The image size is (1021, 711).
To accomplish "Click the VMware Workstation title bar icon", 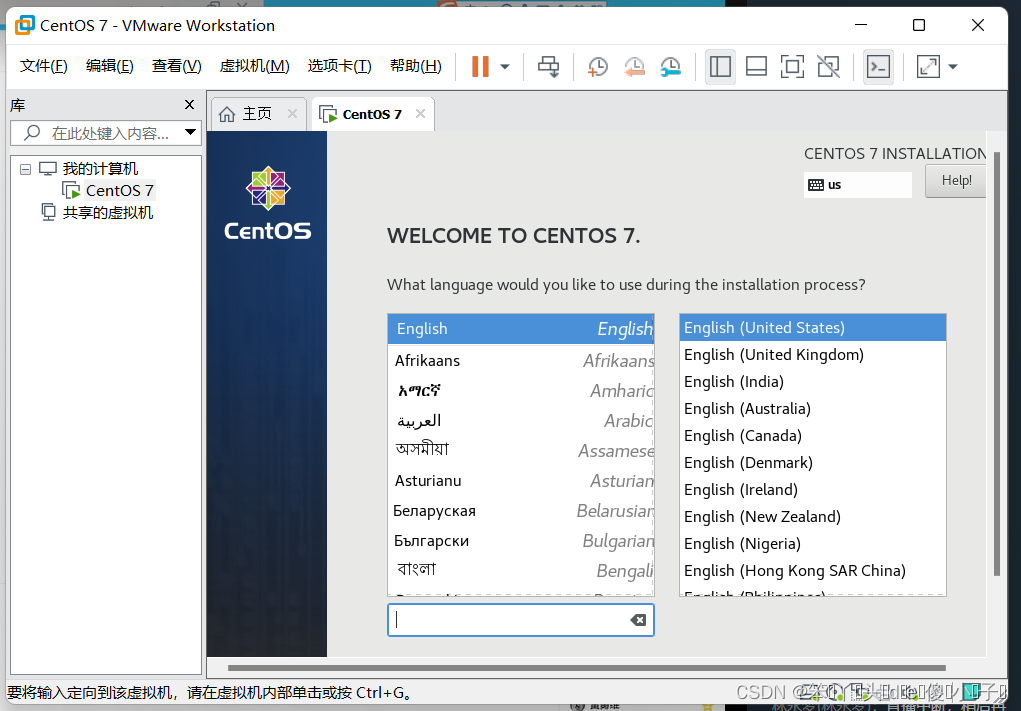I will point(25,25).
